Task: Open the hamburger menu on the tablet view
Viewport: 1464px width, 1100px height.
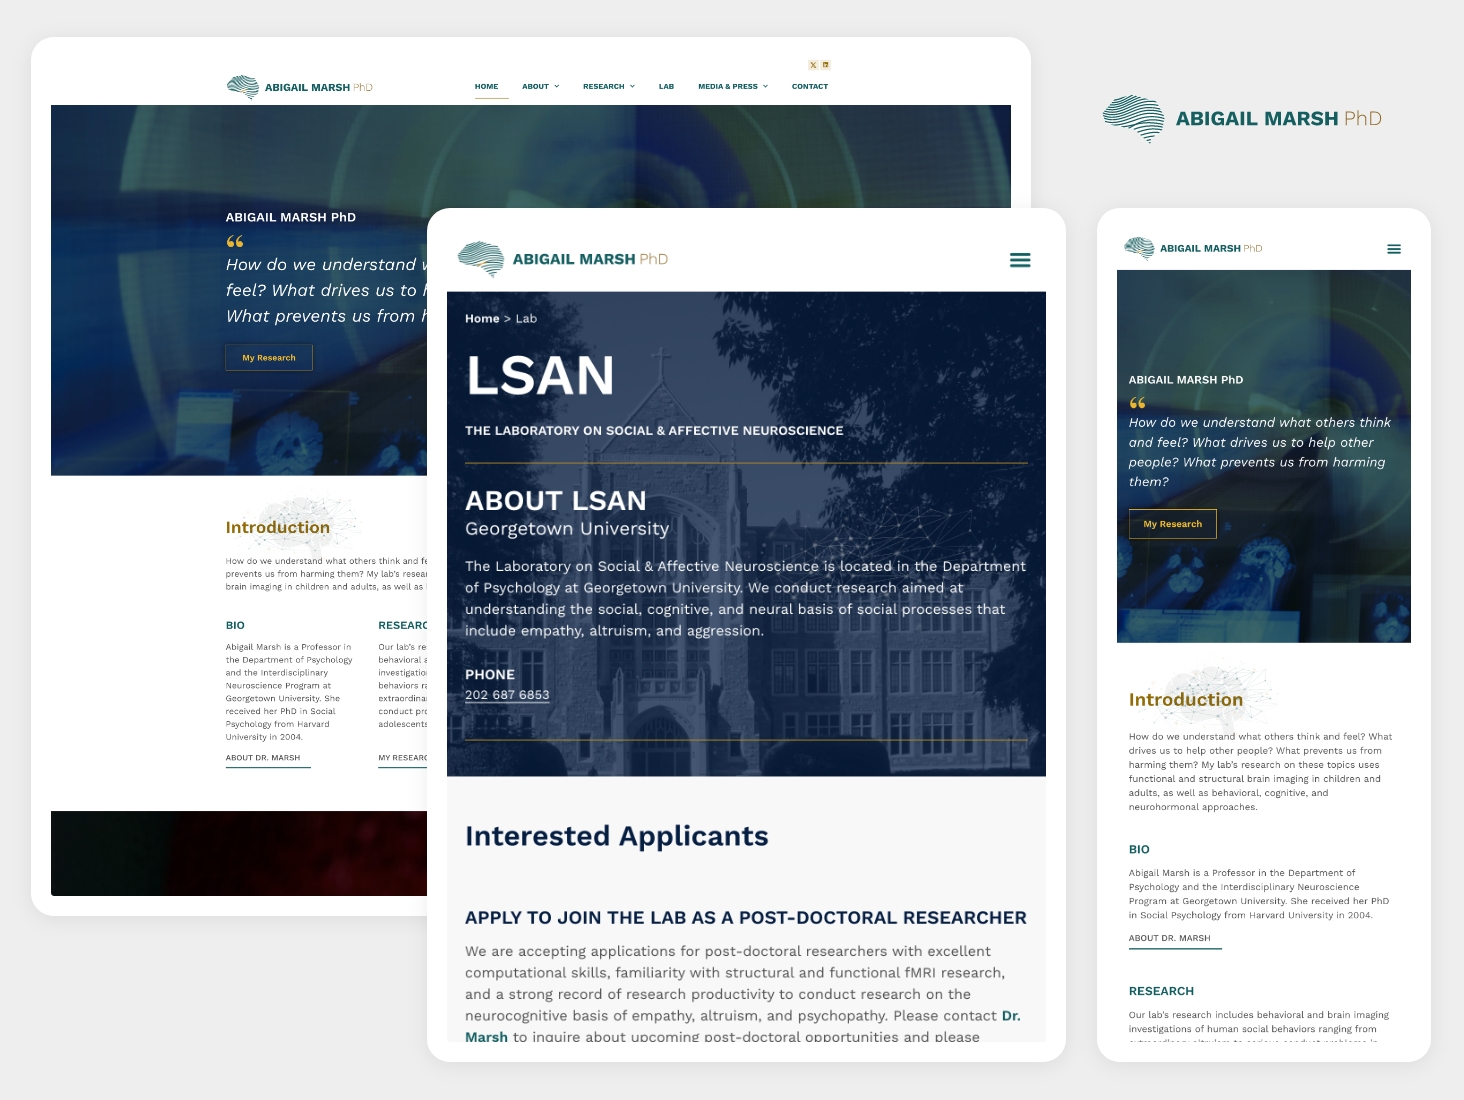Action: pos(1020,260)
